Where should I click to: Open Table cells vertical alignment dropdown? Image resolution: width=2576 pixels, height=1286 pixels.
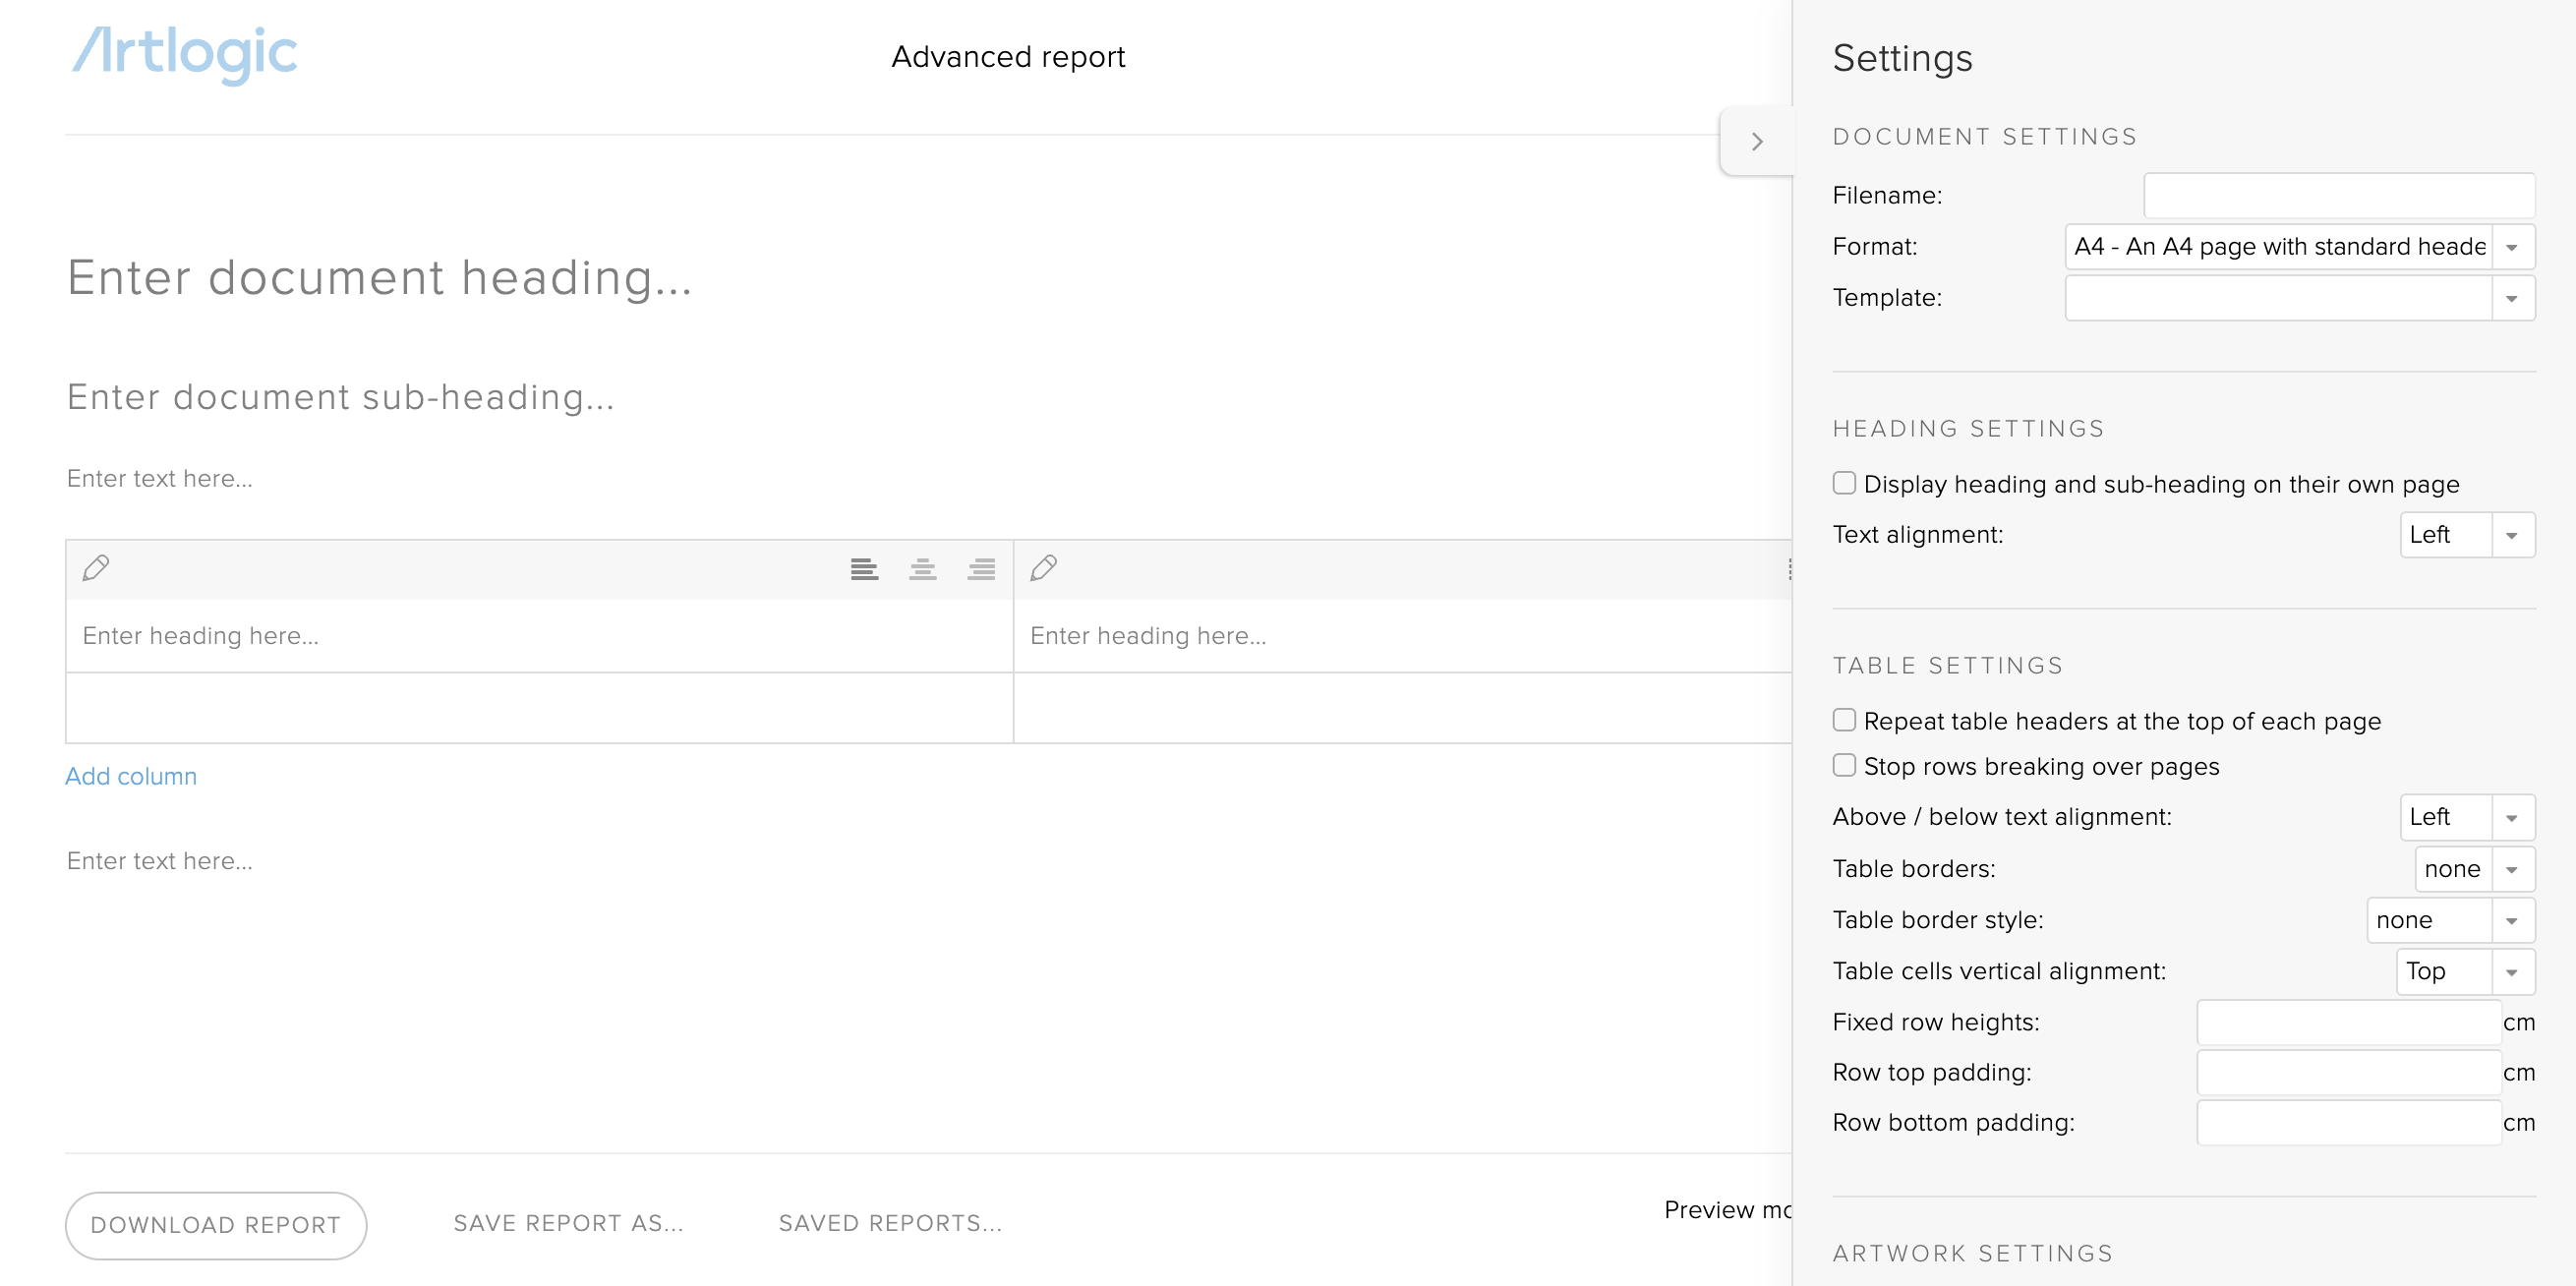[x=2465, y=971]
